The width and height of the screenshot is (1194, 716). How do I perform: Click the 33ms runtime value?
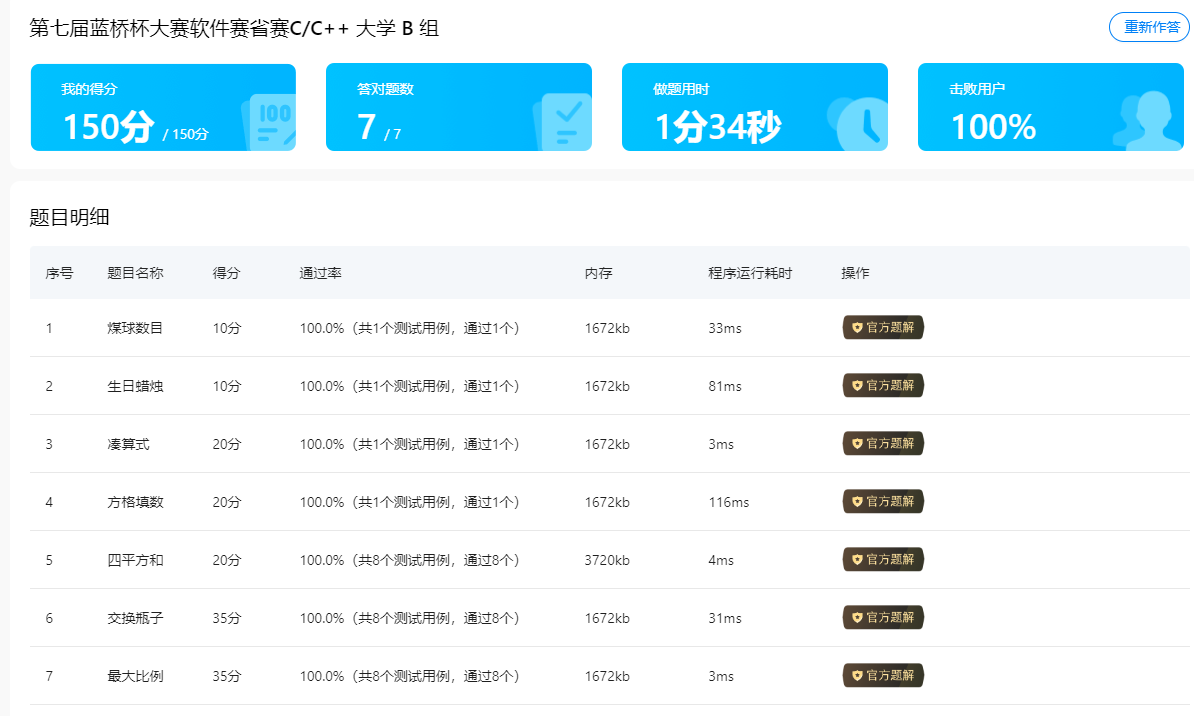point(725,328)
